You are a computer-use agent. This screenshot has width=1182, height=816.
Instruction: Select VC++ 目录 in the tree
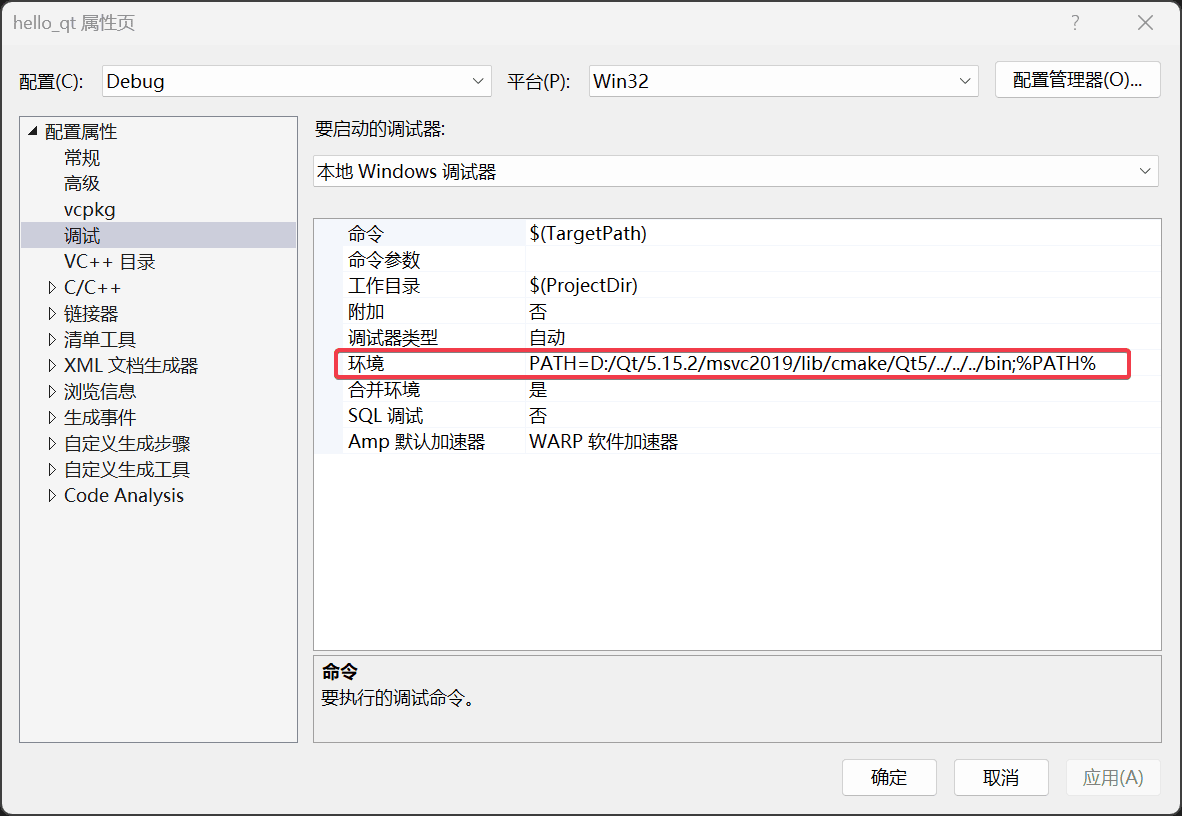point(110,262)
